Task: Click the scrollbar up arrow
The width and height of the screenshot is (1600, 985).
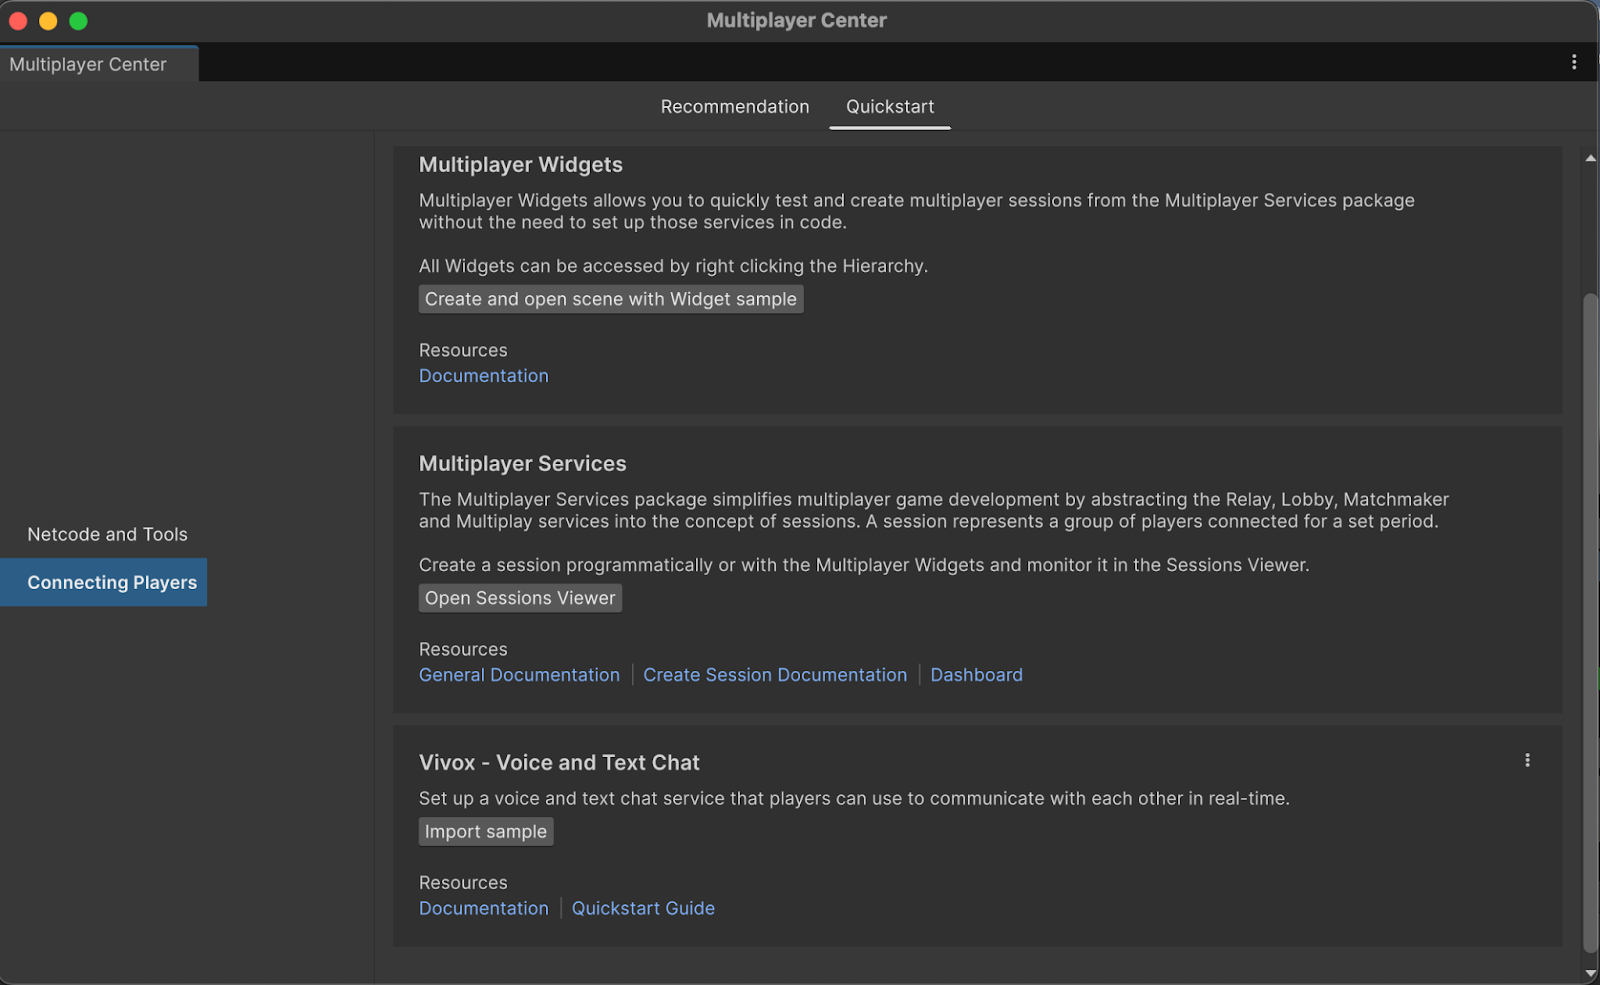Action: [x=1590, y=158]
